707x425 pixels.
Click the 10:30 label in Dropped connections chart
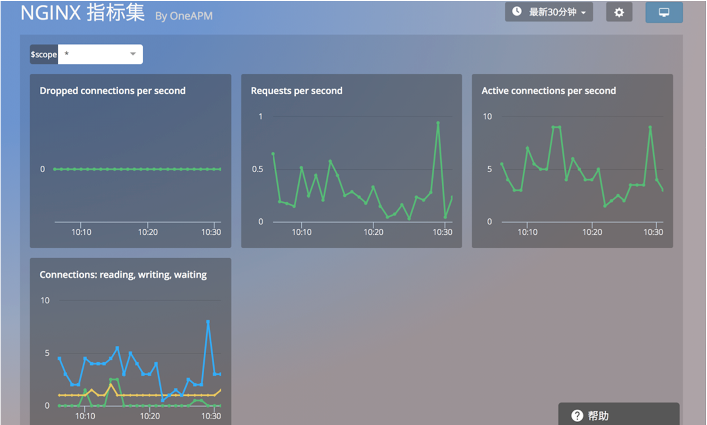(211, 232)
